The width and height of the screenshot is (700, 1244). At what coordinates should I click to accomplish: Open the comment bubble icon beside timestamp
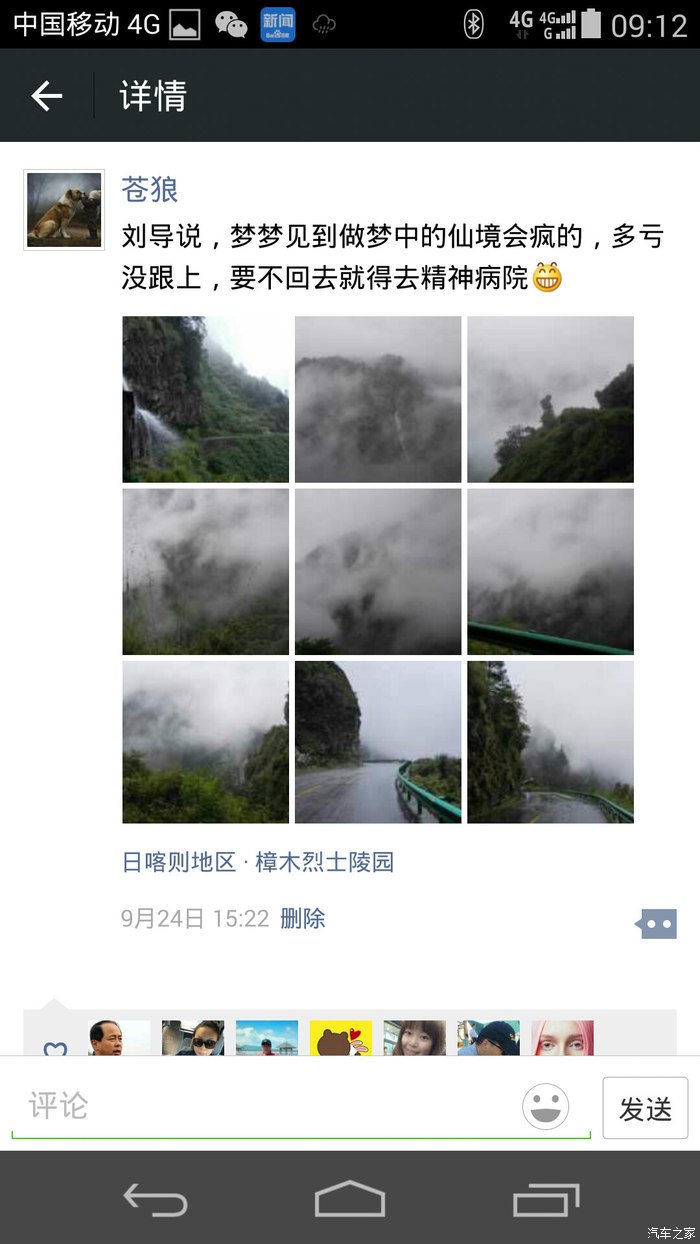click(x=656, y=924)
